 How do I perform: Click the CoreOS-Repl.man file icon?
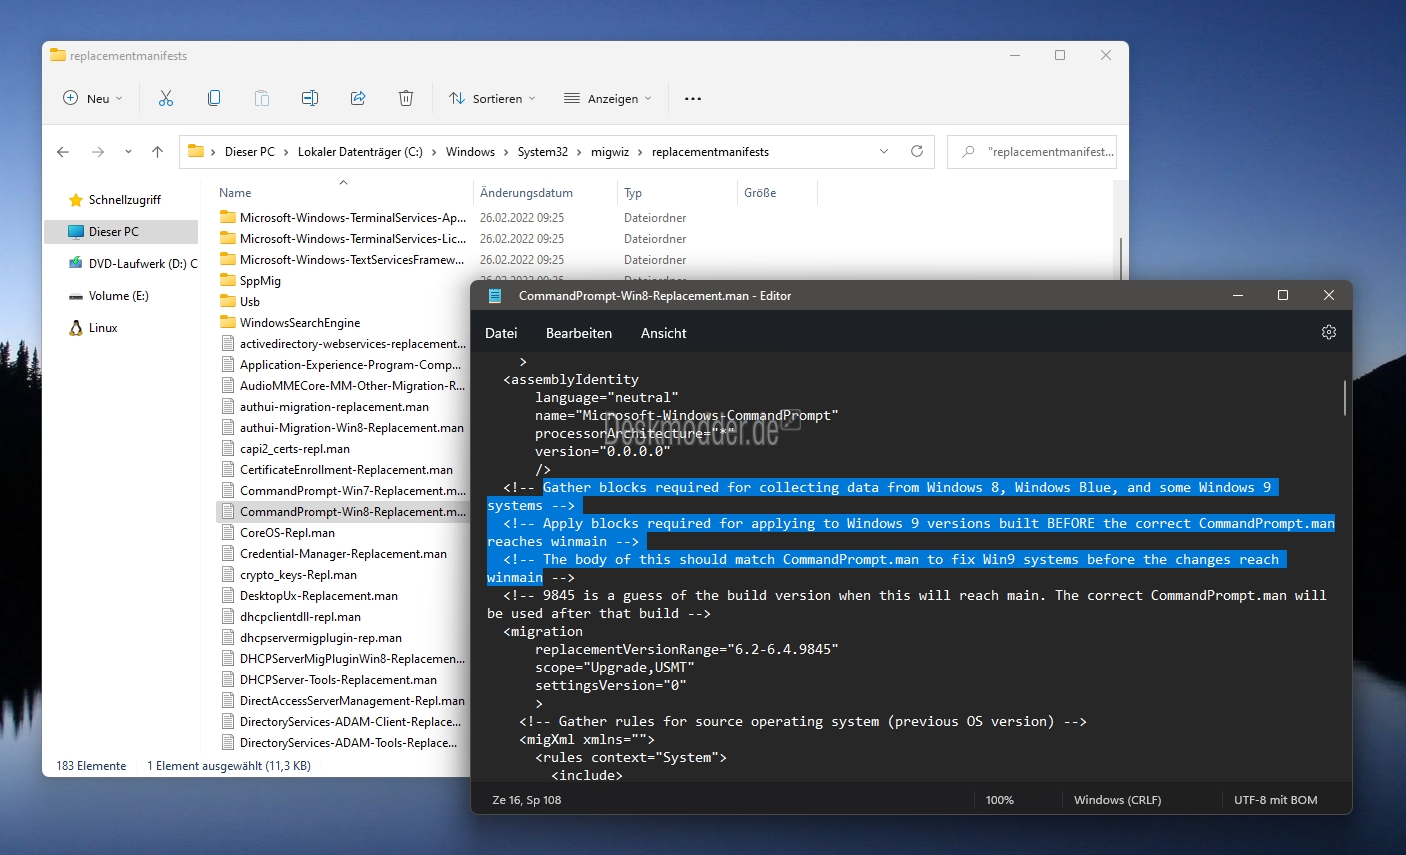(x=228, y=533)
